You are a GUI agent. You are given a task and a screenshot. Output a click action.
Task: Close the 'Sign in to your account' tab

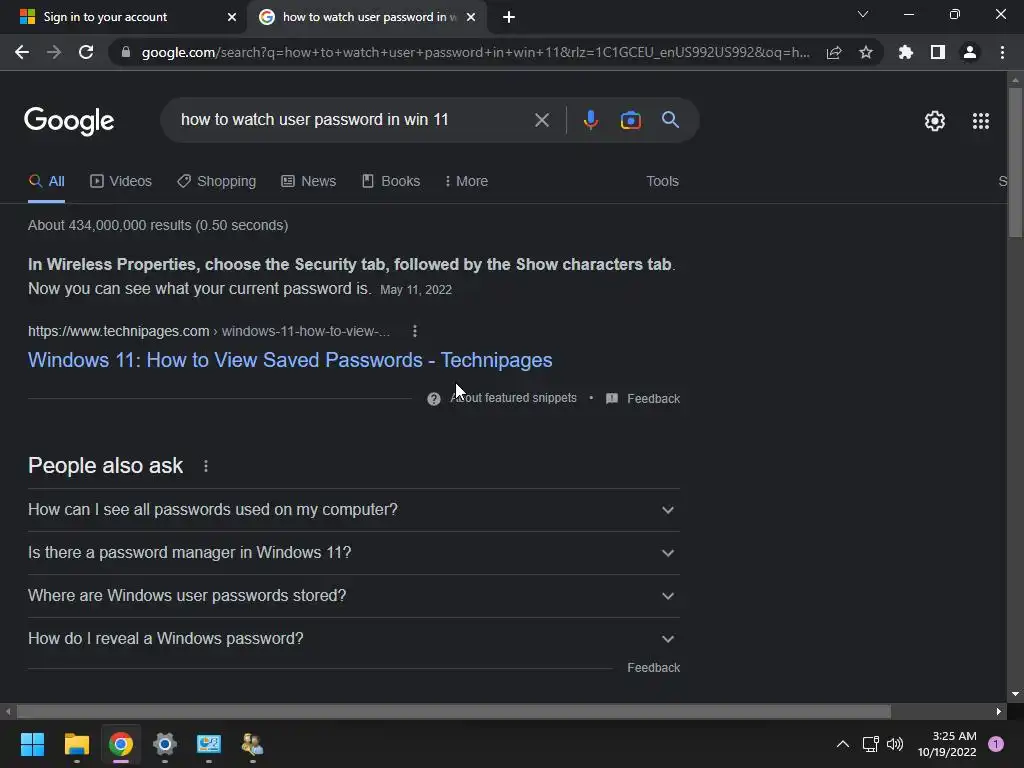232,18
